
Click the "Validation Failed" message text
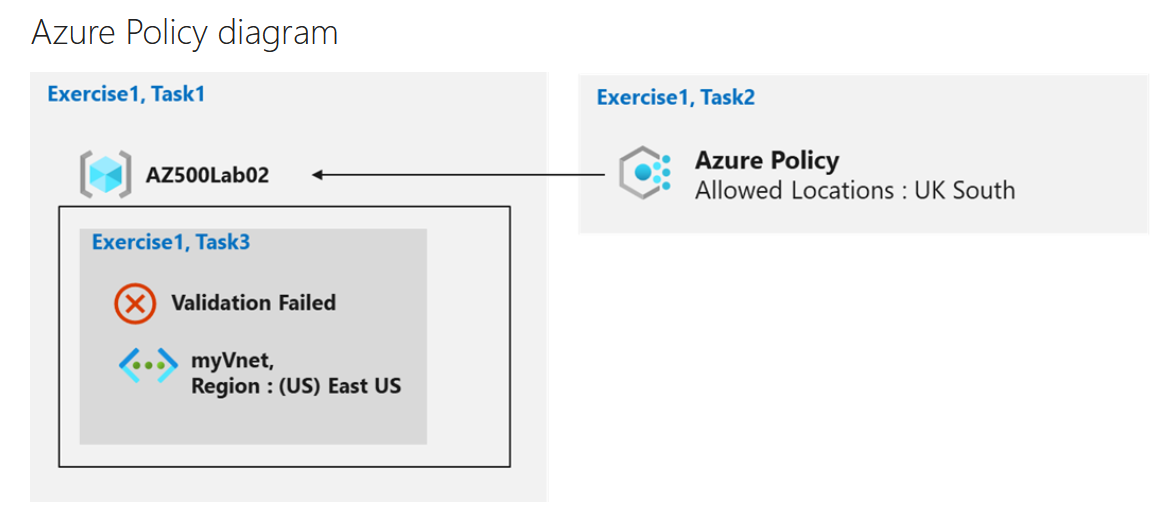click(x=253, y=303)
